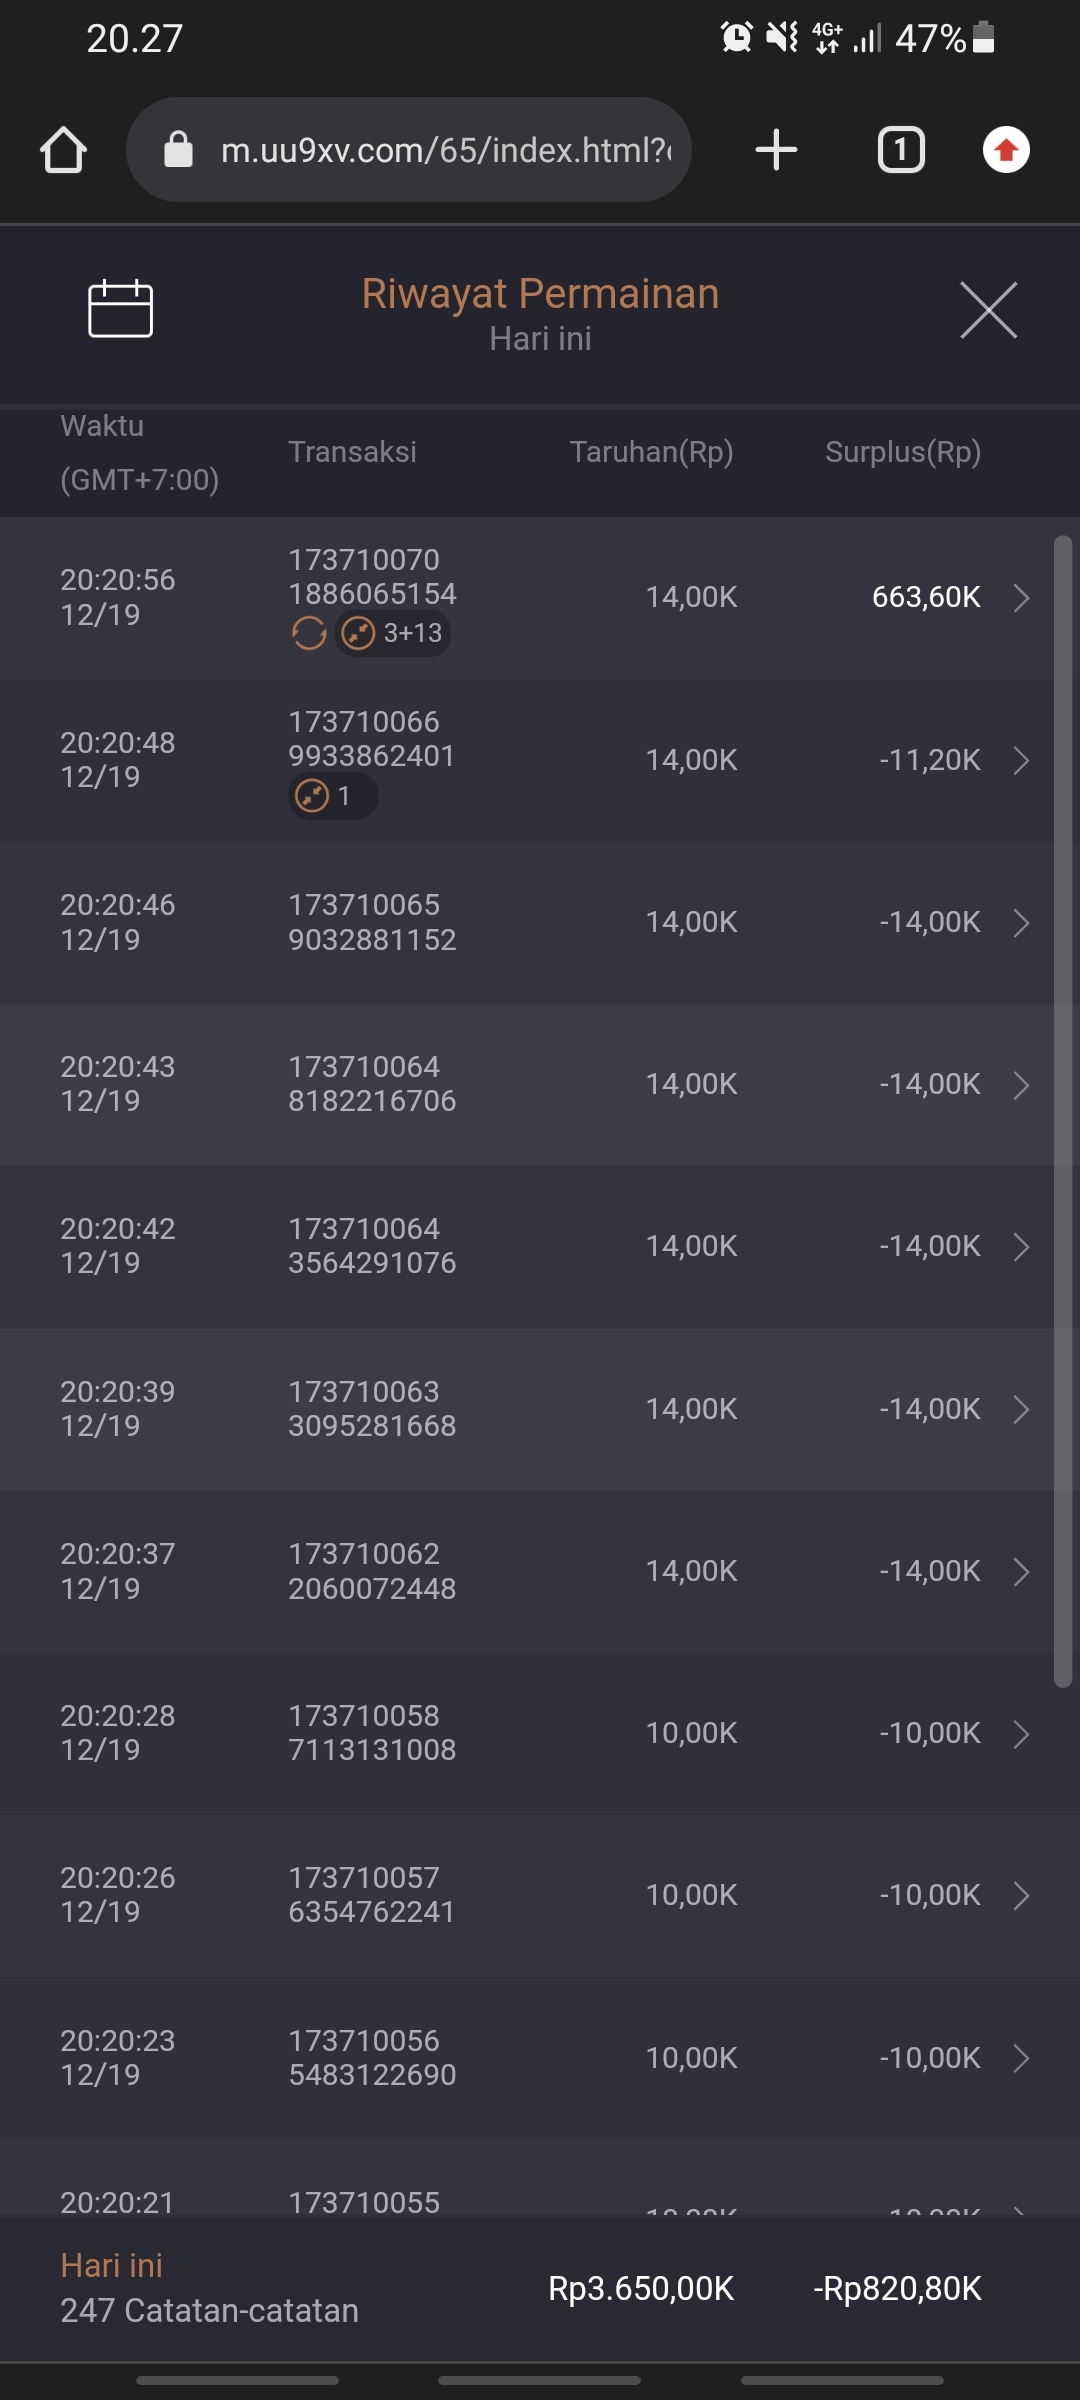Expand details of the -11,20K surplus row

click(1021, 760)
